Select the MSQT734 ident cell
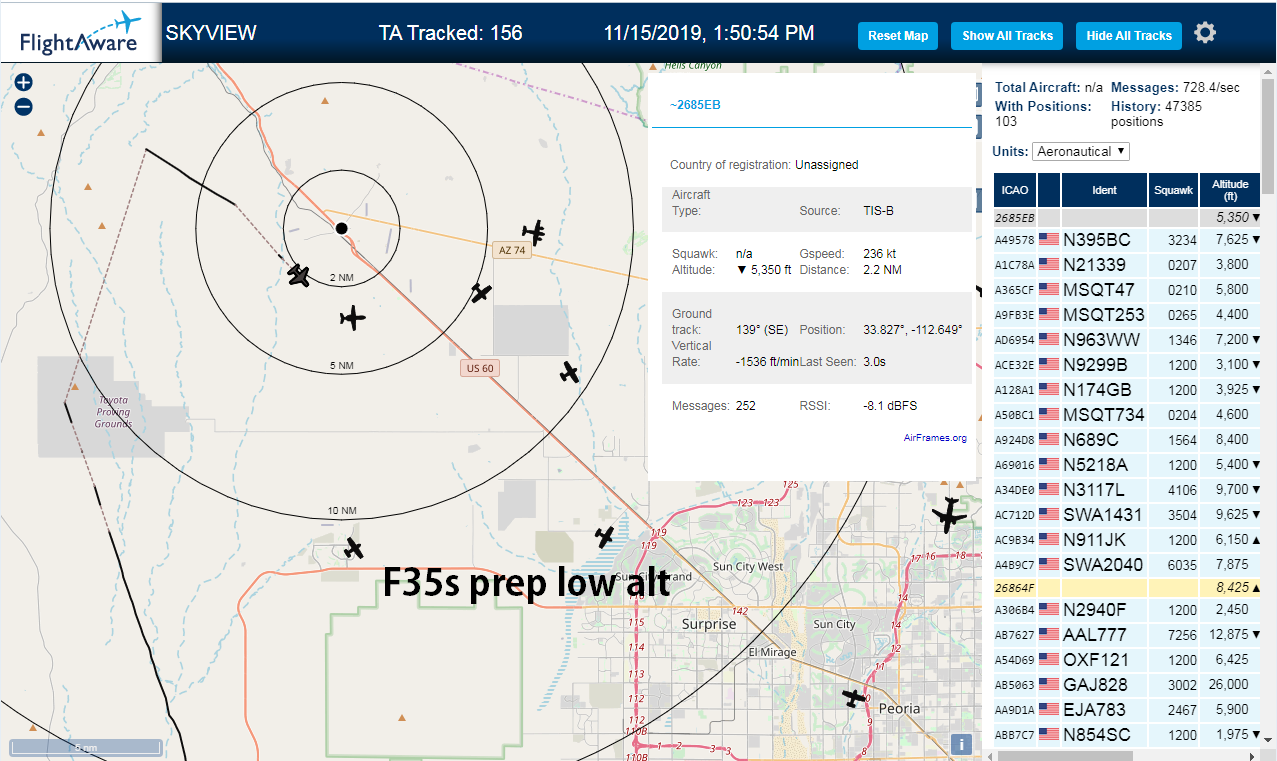 (x=1104, y=414)
